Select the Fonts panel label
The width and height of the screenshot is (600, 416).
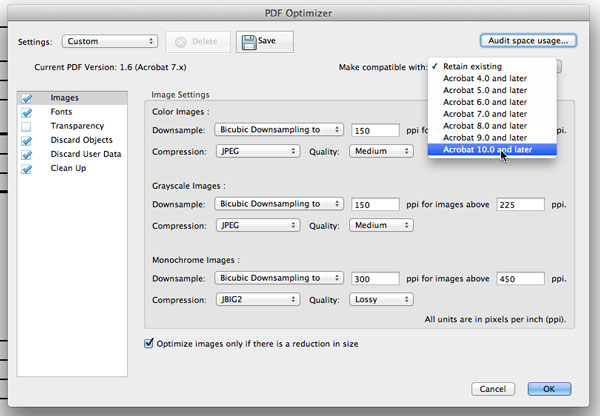61,112
